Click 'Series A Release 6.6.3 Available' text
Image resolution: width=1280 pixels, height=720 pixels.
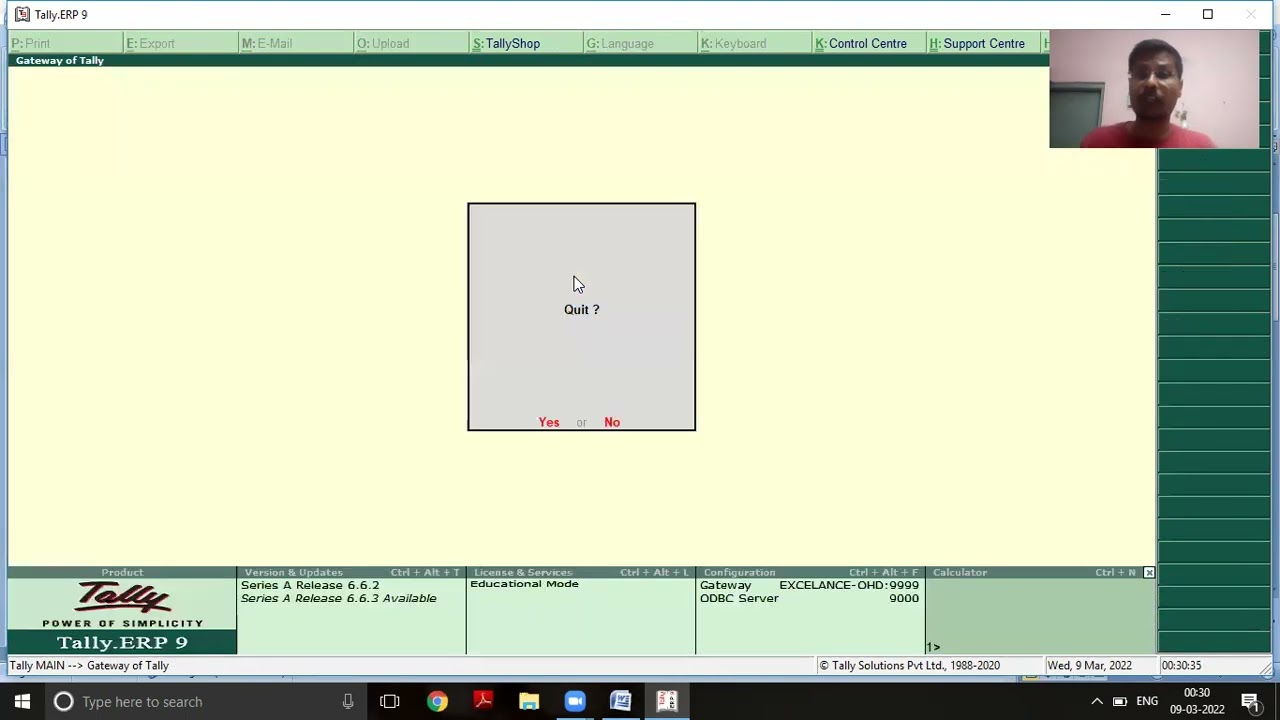pos(339,598)
